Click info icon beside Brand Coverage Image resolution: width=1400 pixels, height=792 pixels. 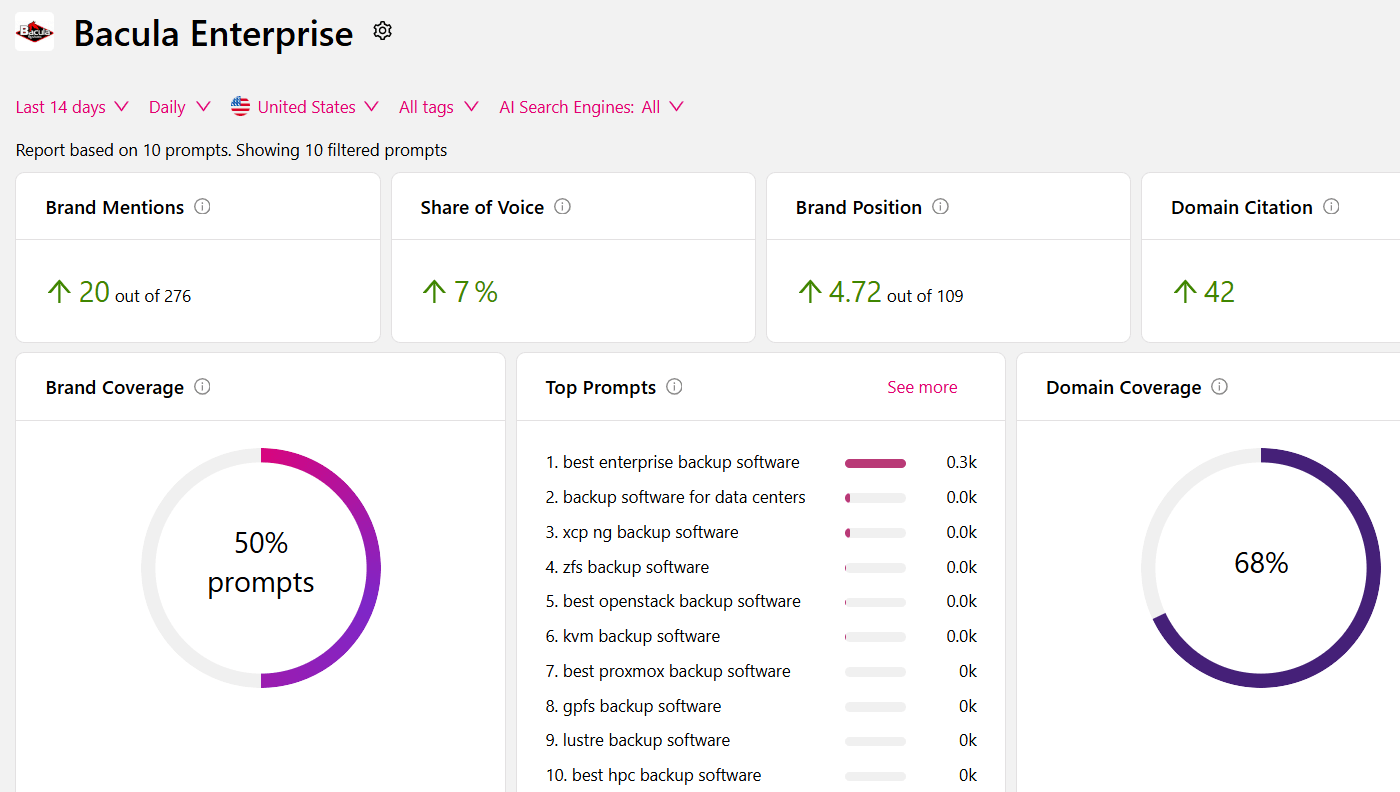(202, 387)
